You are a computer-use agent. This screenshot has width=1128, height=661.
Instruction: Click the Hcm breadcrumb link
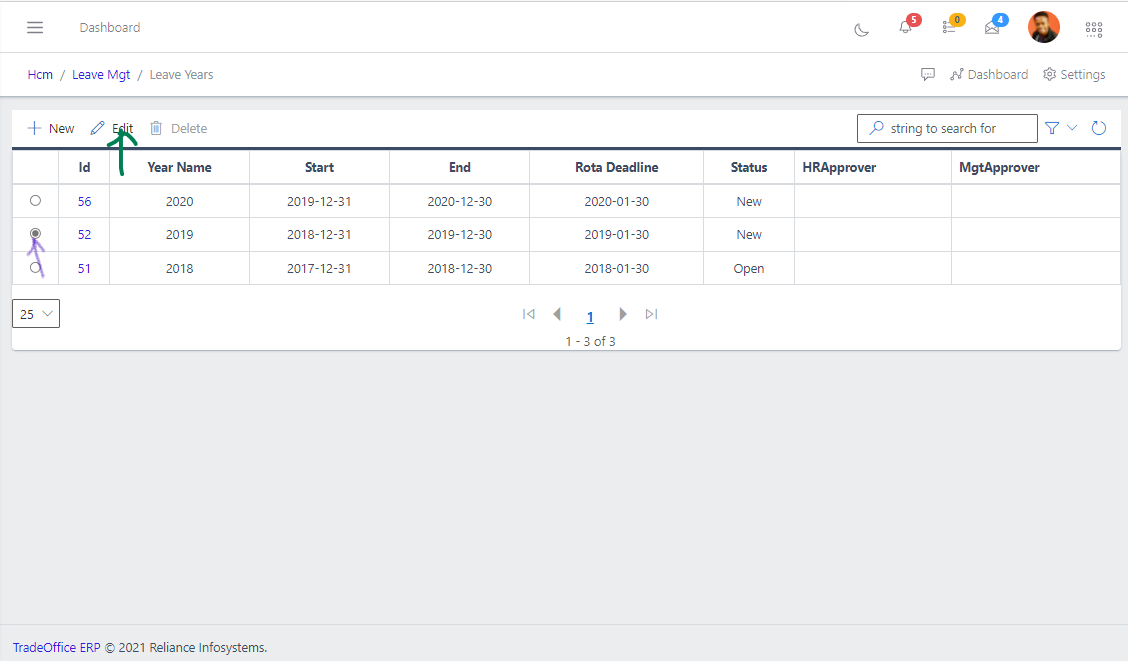pos(40,75)
